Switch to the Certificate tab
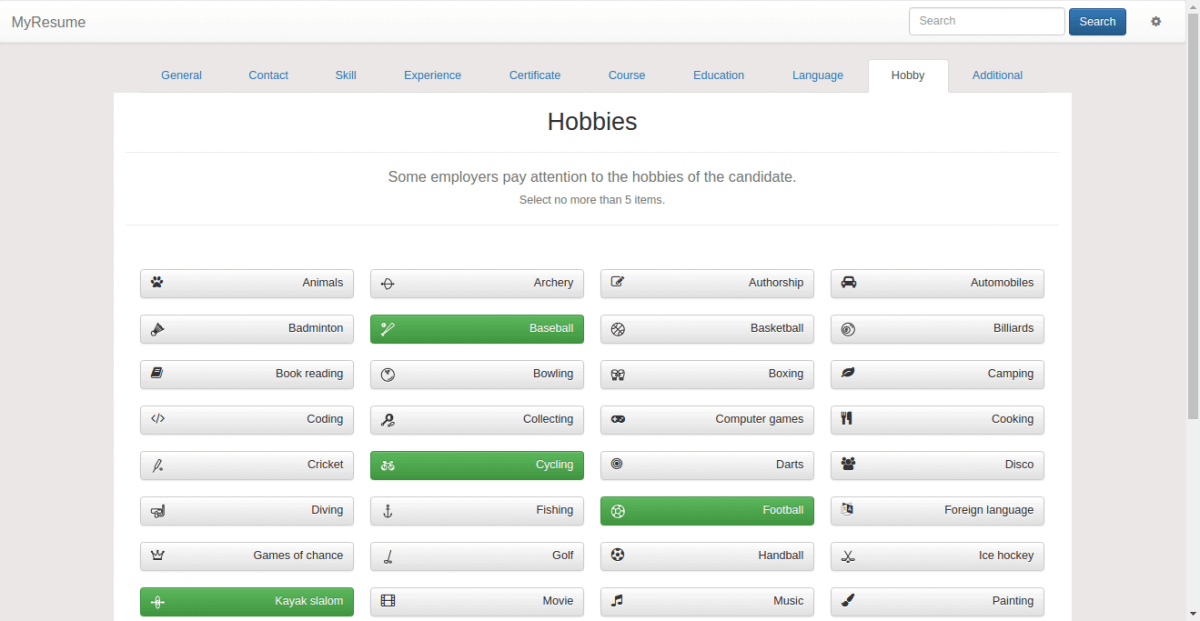The width and height of the screenshot is (1200, 621). [x=535, y=76]
